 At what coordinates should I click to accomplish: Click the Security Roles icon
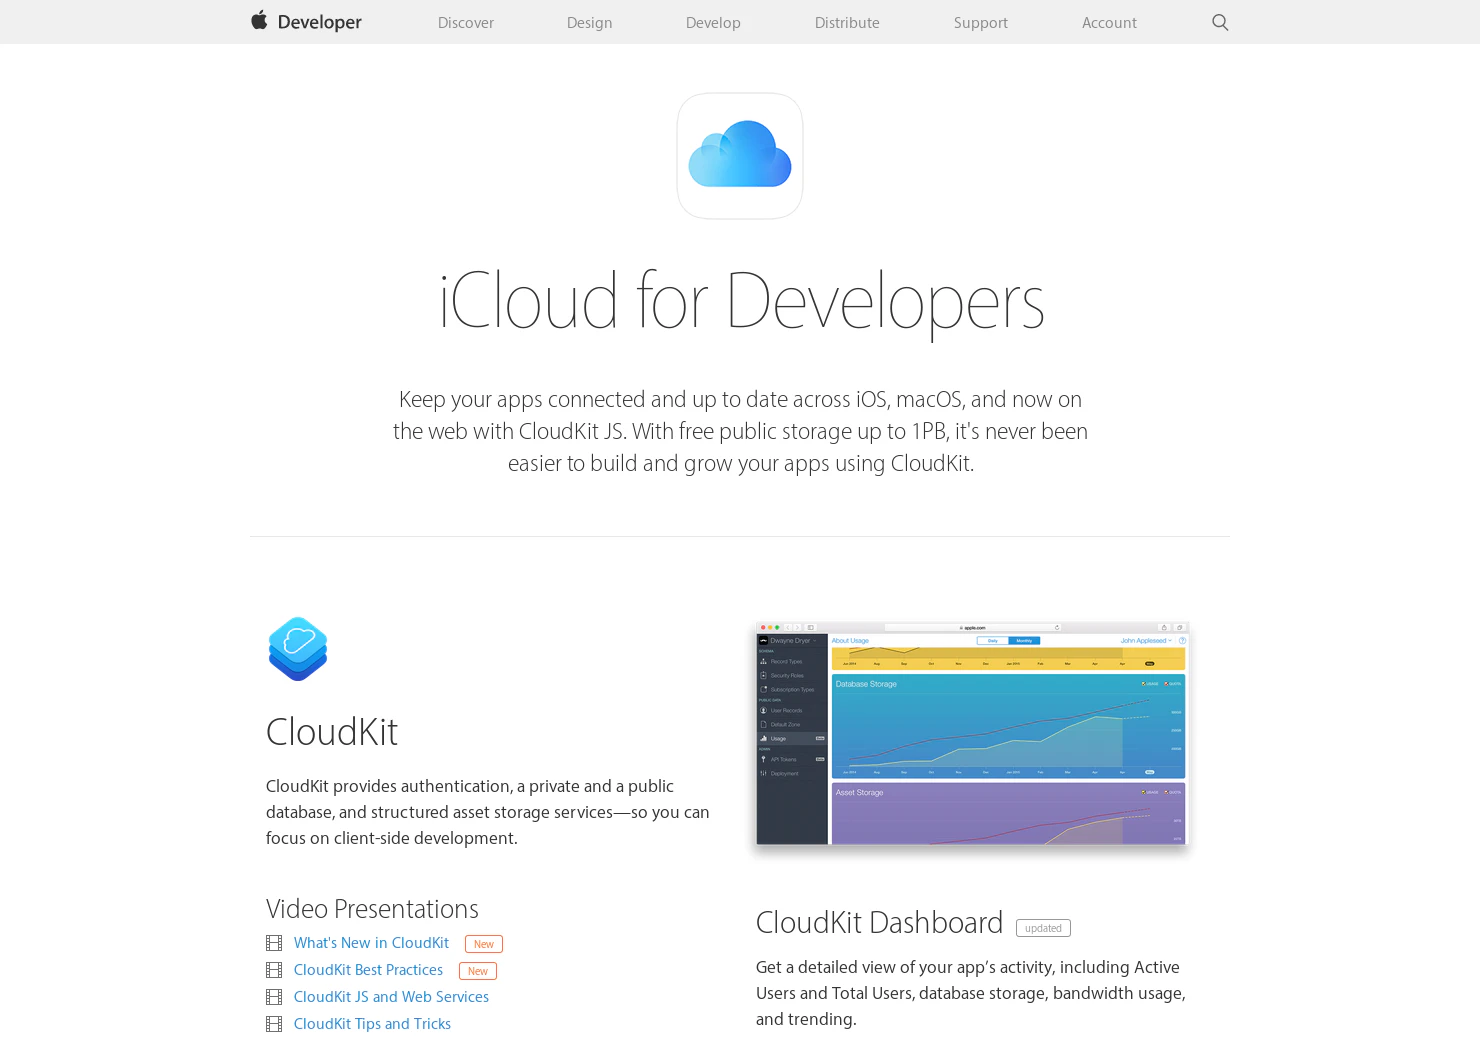coord(763,675)
